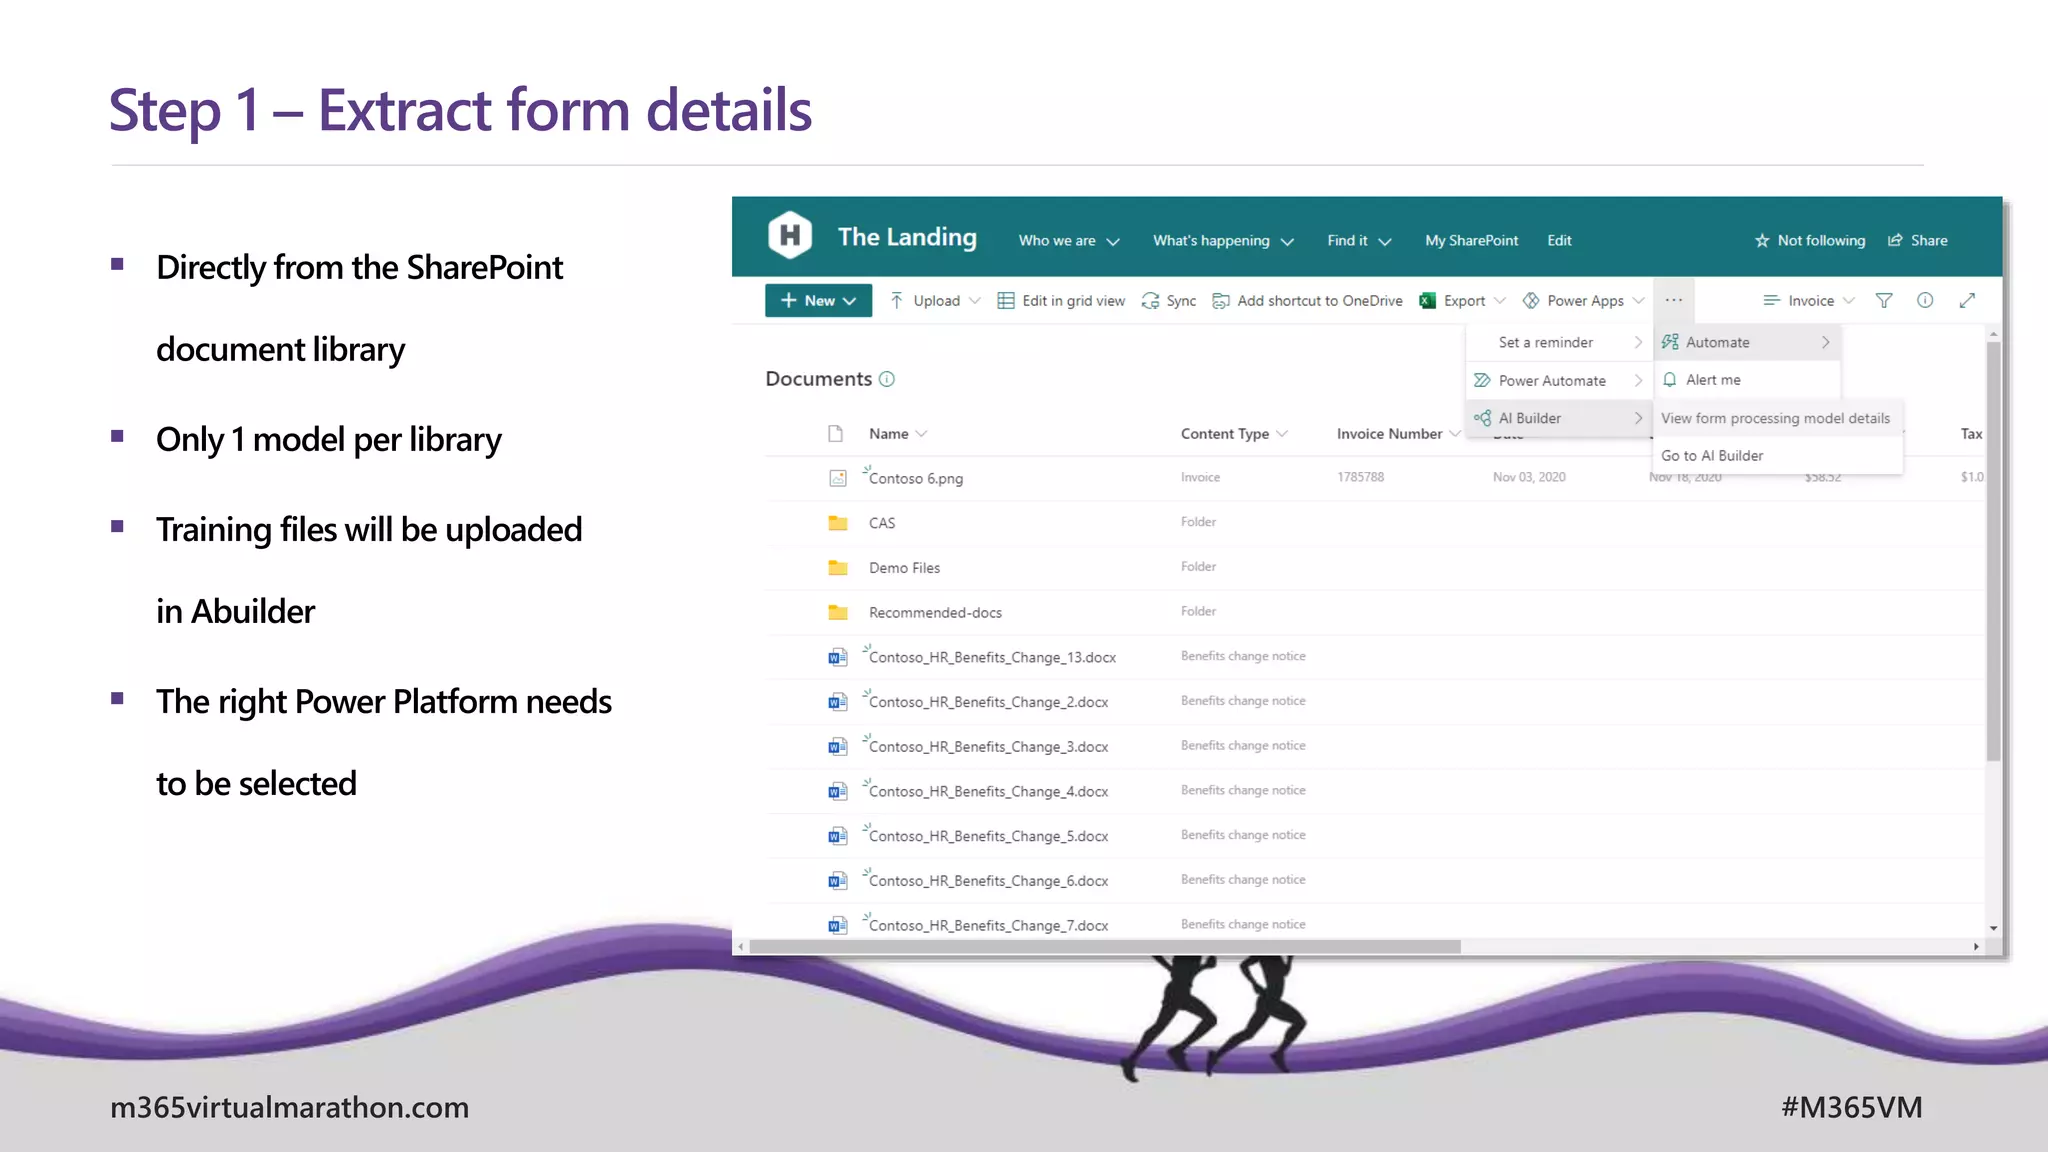Click the file type column header icon

tap(836, 433)
